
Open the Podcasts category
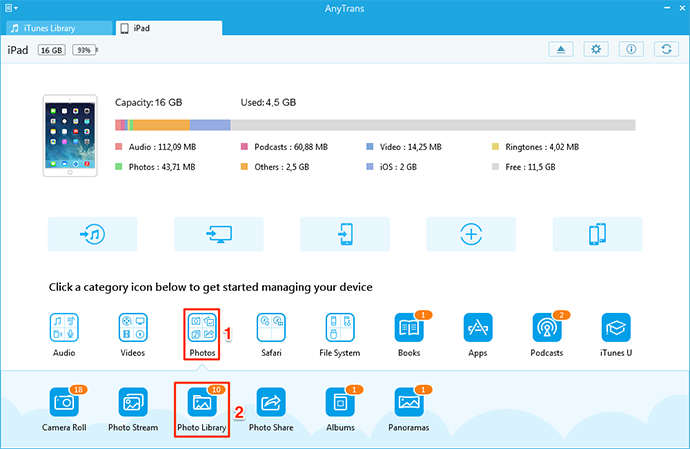tap(547, 328)
